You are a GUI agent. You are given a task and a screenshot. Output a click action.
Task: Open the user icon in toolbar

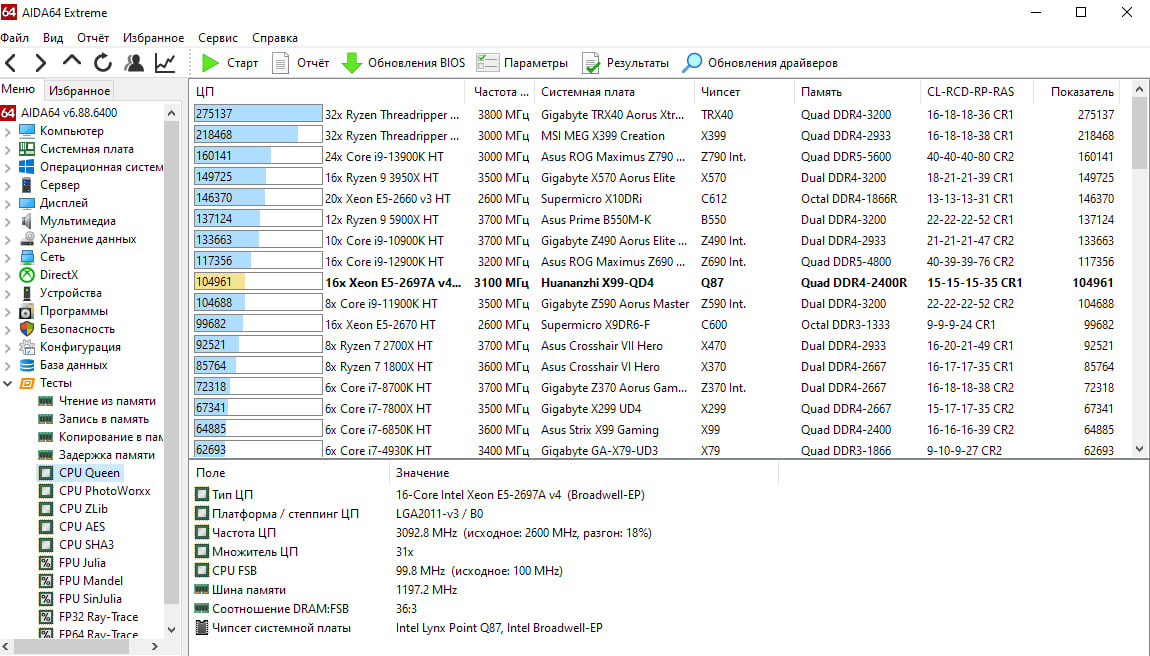pos(134,63)
